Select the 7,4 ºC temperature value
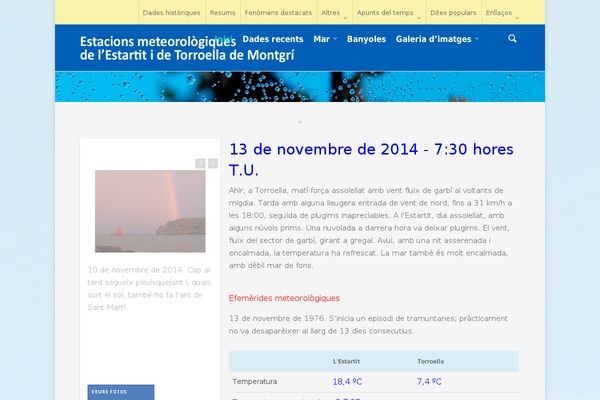600x400 pixels. click(429, 382)
